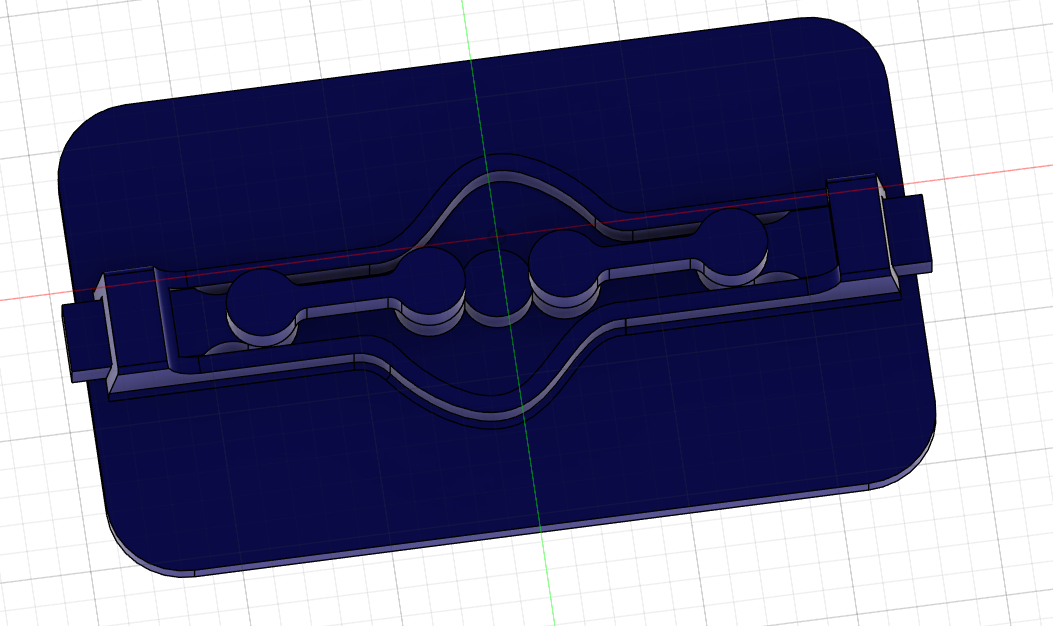Pick the circular boss right of center
The width and height of the screenshot is (1053, 626).
click(x=565, y=259)
